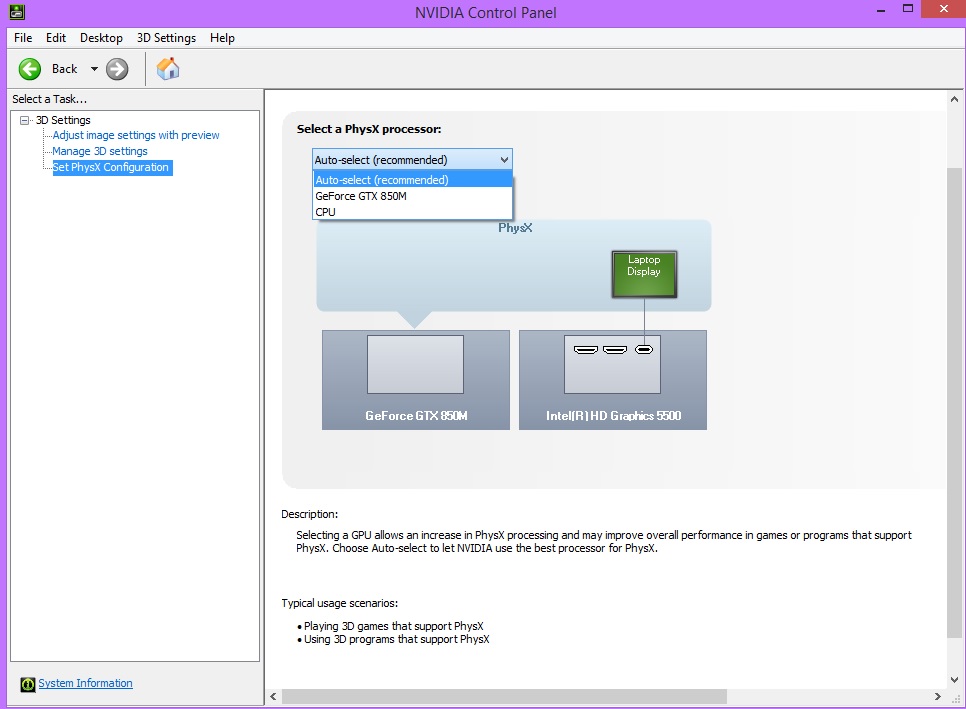This screenshot has width=966, height=709.
Task: Select Manage 3D settings
Action: click(x=100, y=151)
